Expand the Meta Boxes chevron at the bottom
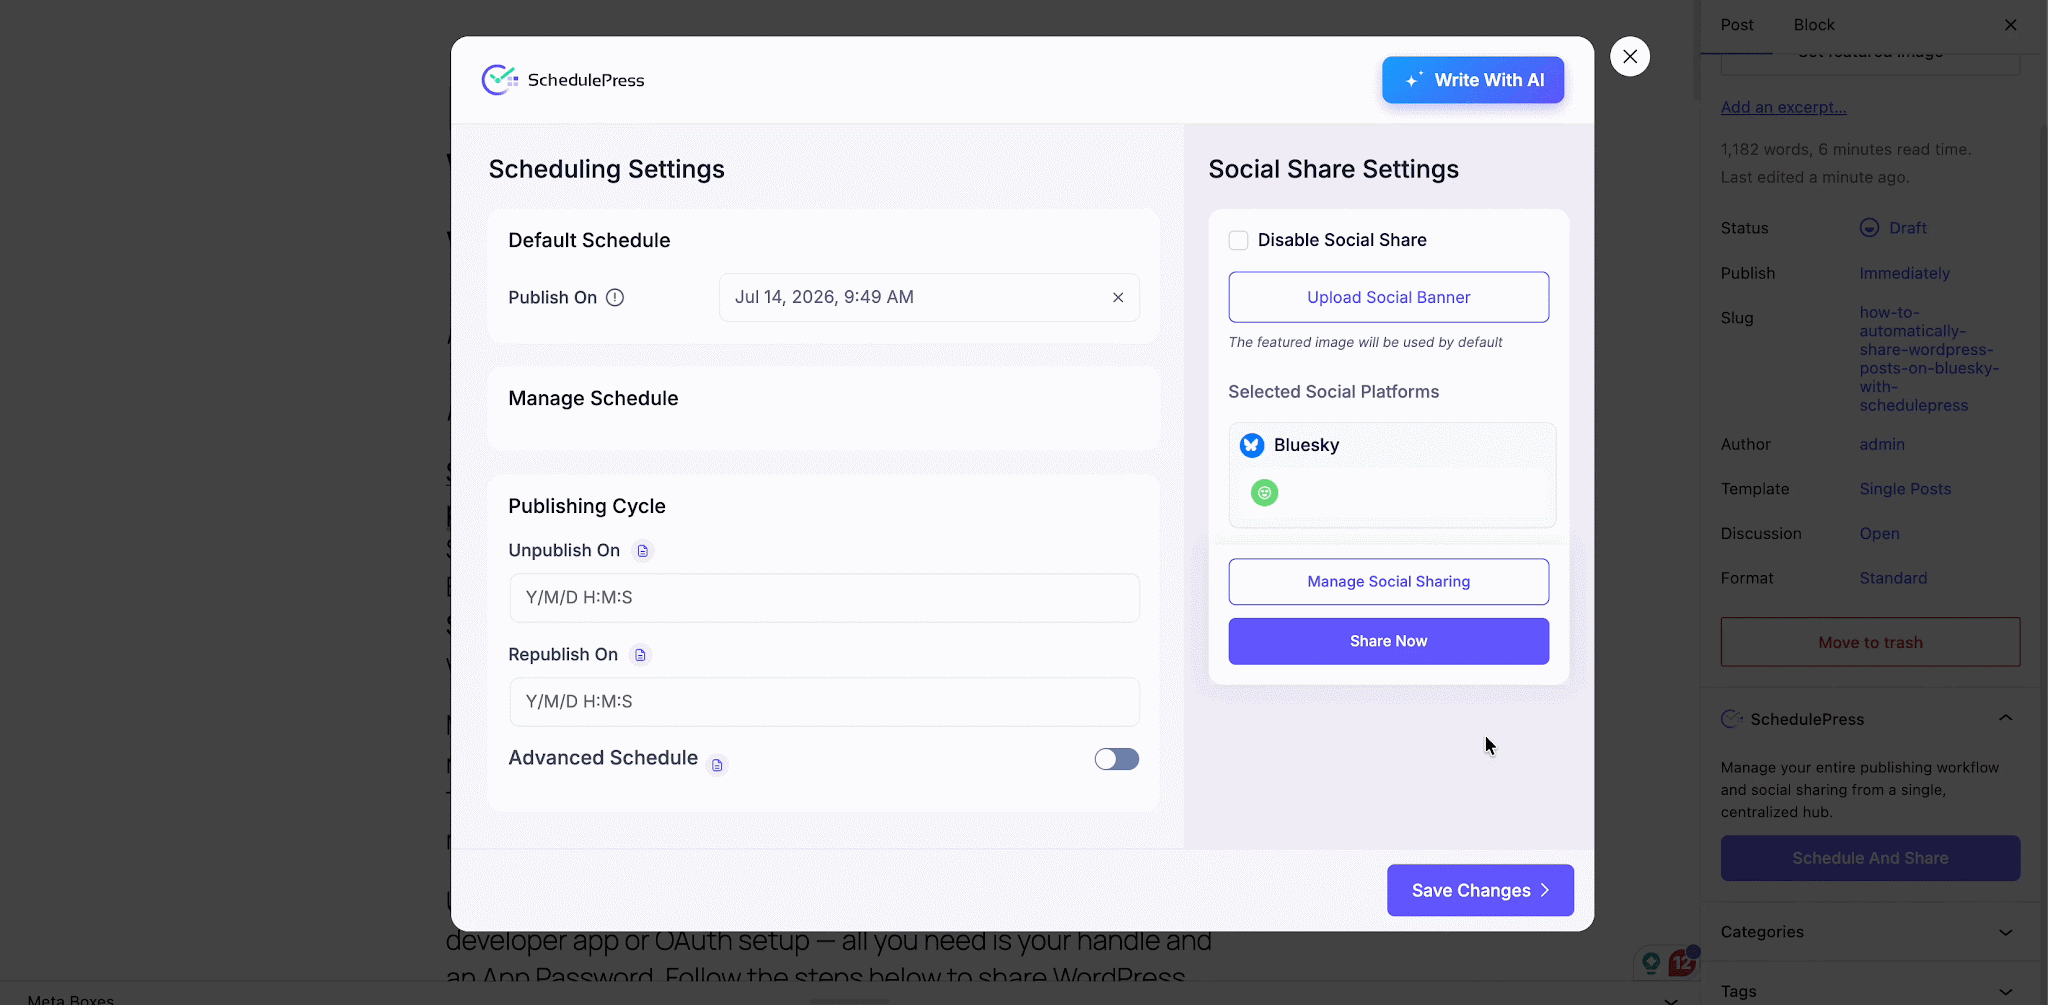Image resolution: width=2048 pixels, height=1005 pixels. [1671, 999]
